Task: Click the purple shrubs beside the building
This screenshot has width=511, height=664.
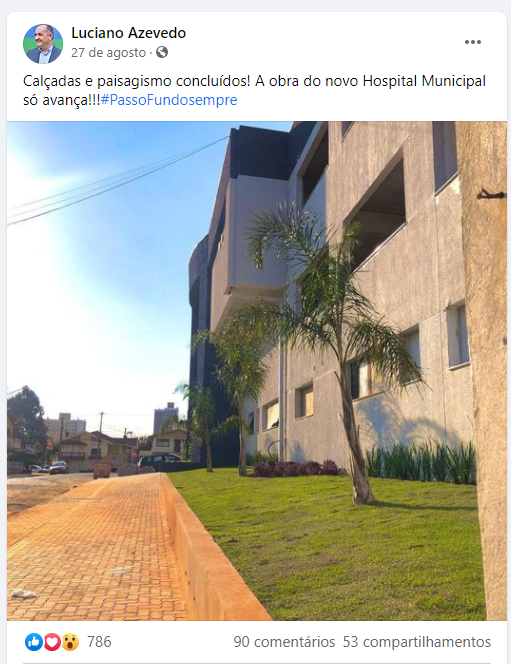Action: (x=296, y=468)
